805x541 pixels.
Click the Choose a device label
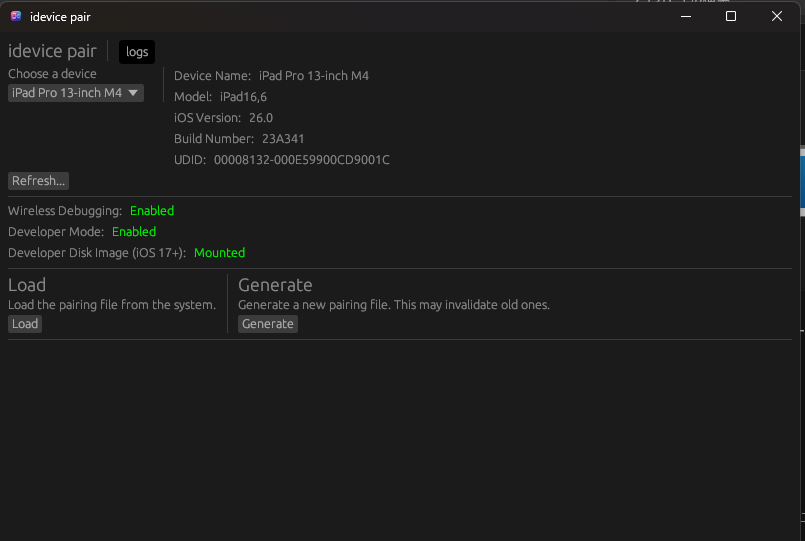[x=52, y=73]
